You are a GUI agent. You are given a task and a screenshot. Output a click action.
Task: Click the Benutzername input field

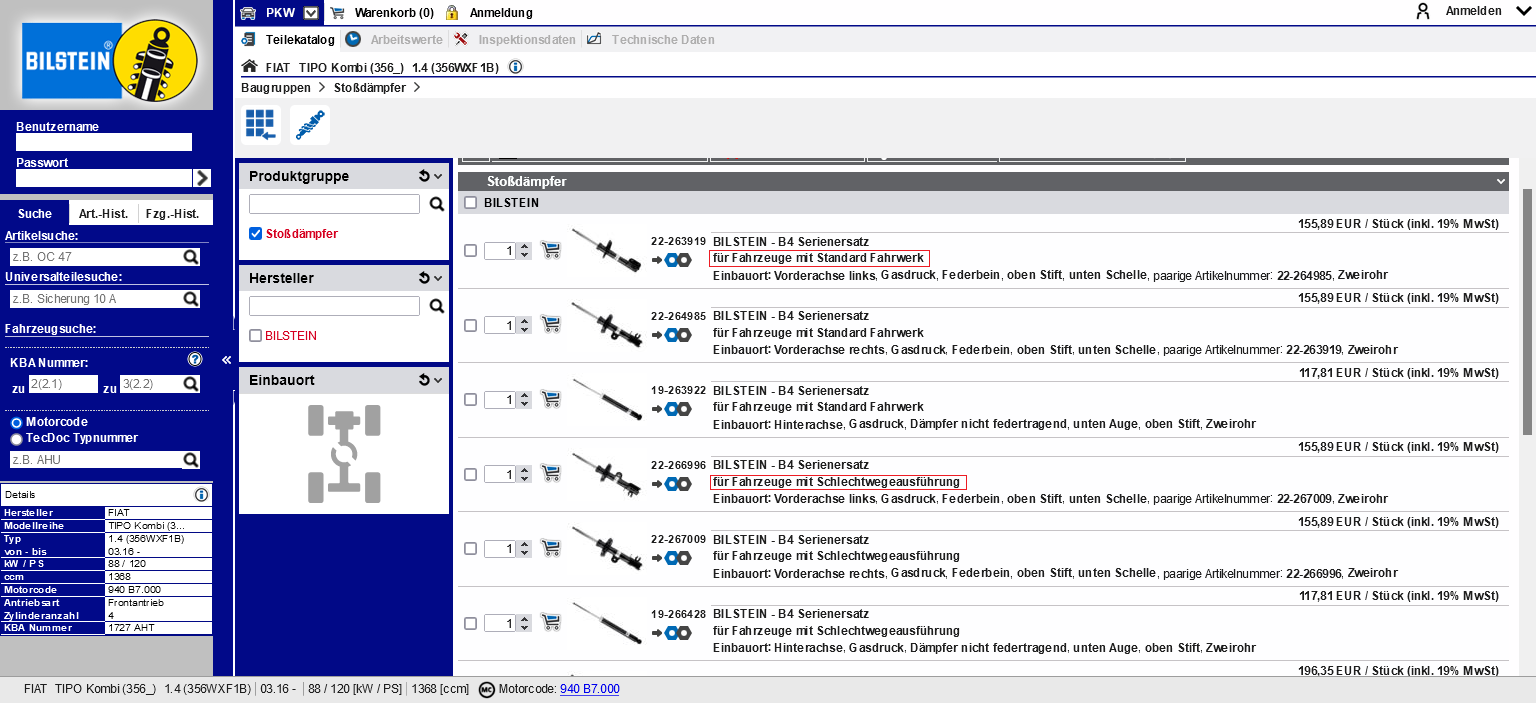(103, 142)
